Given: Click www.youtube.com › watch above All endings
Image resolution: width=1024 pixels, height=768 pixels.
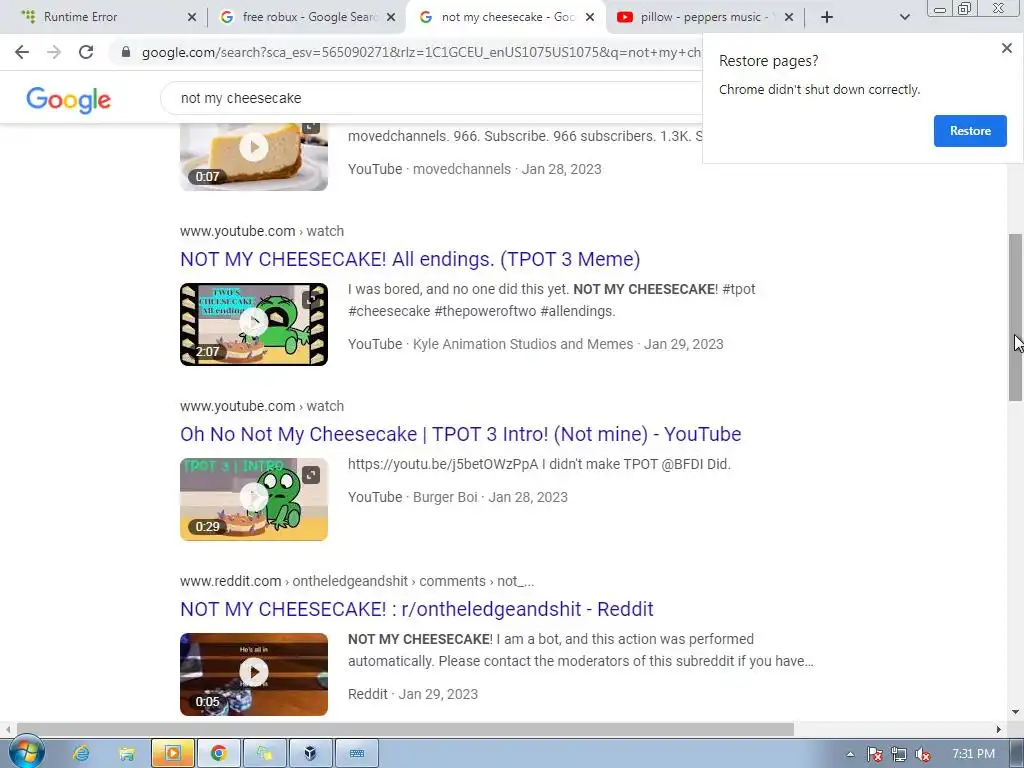Looking at the screenshot, I should coord(262,231).
